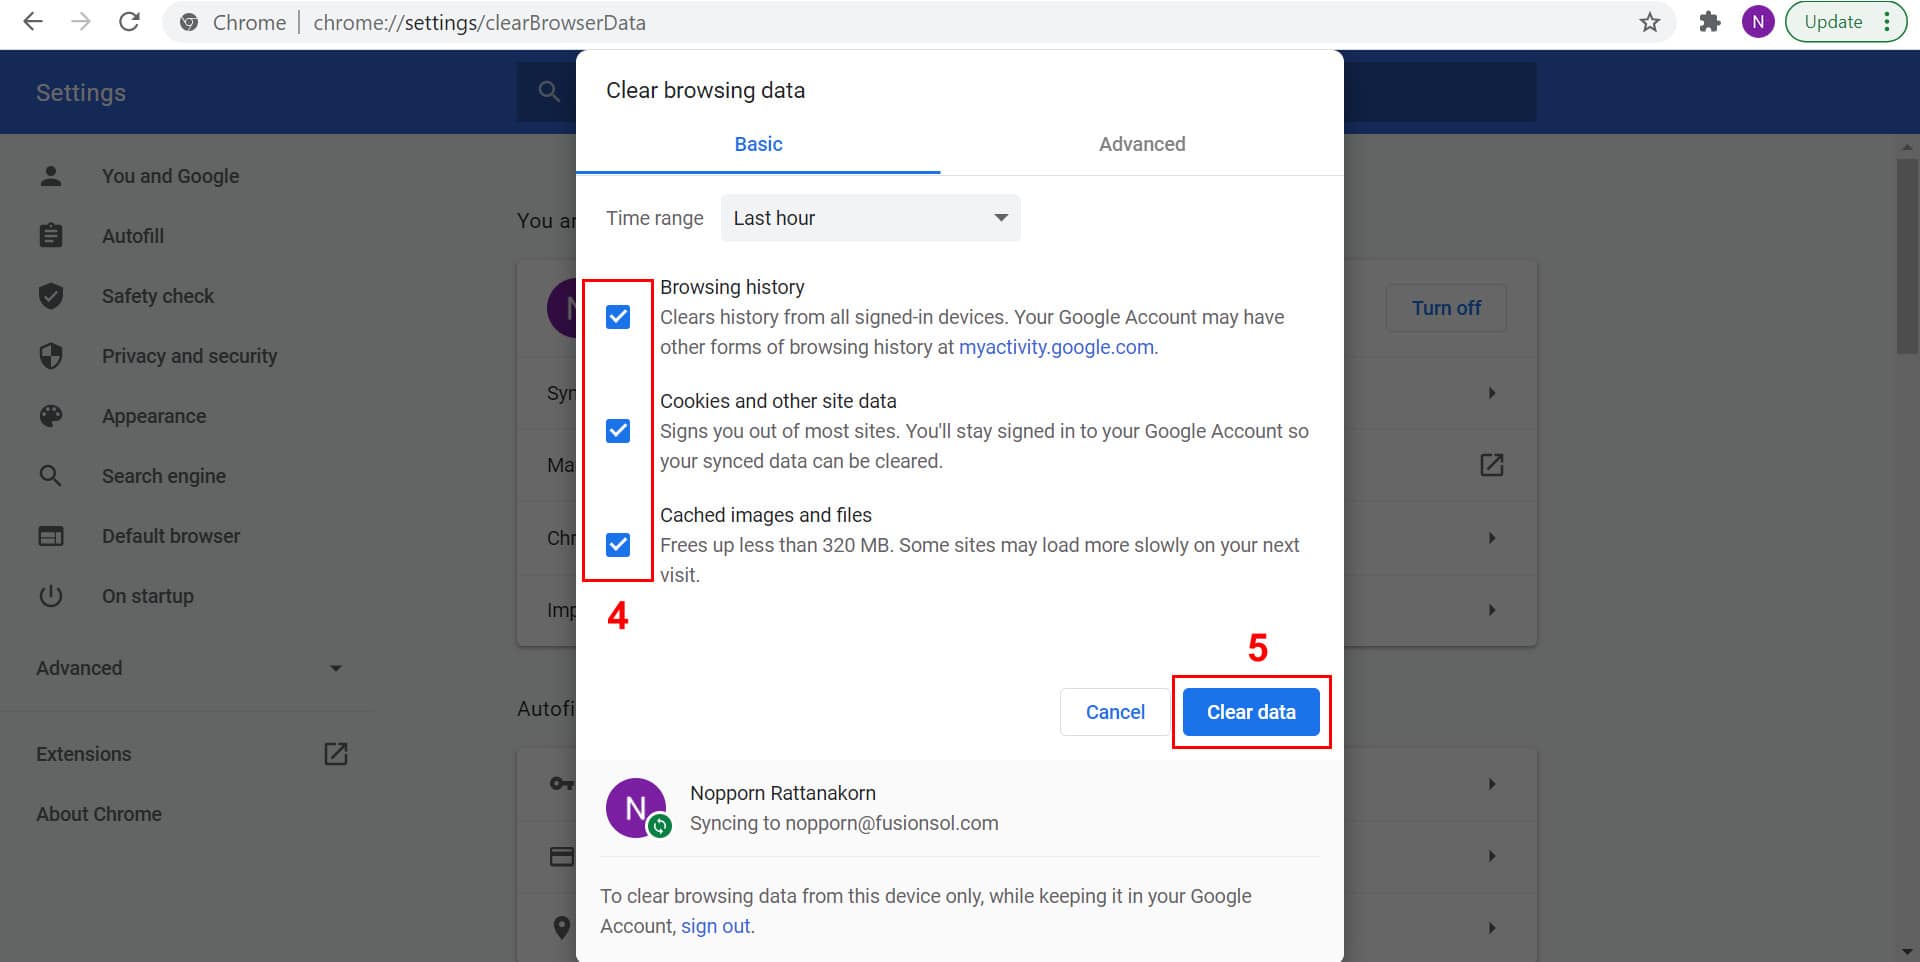
Task: Select the Basic tab
Action: click(x=758, y=144)
